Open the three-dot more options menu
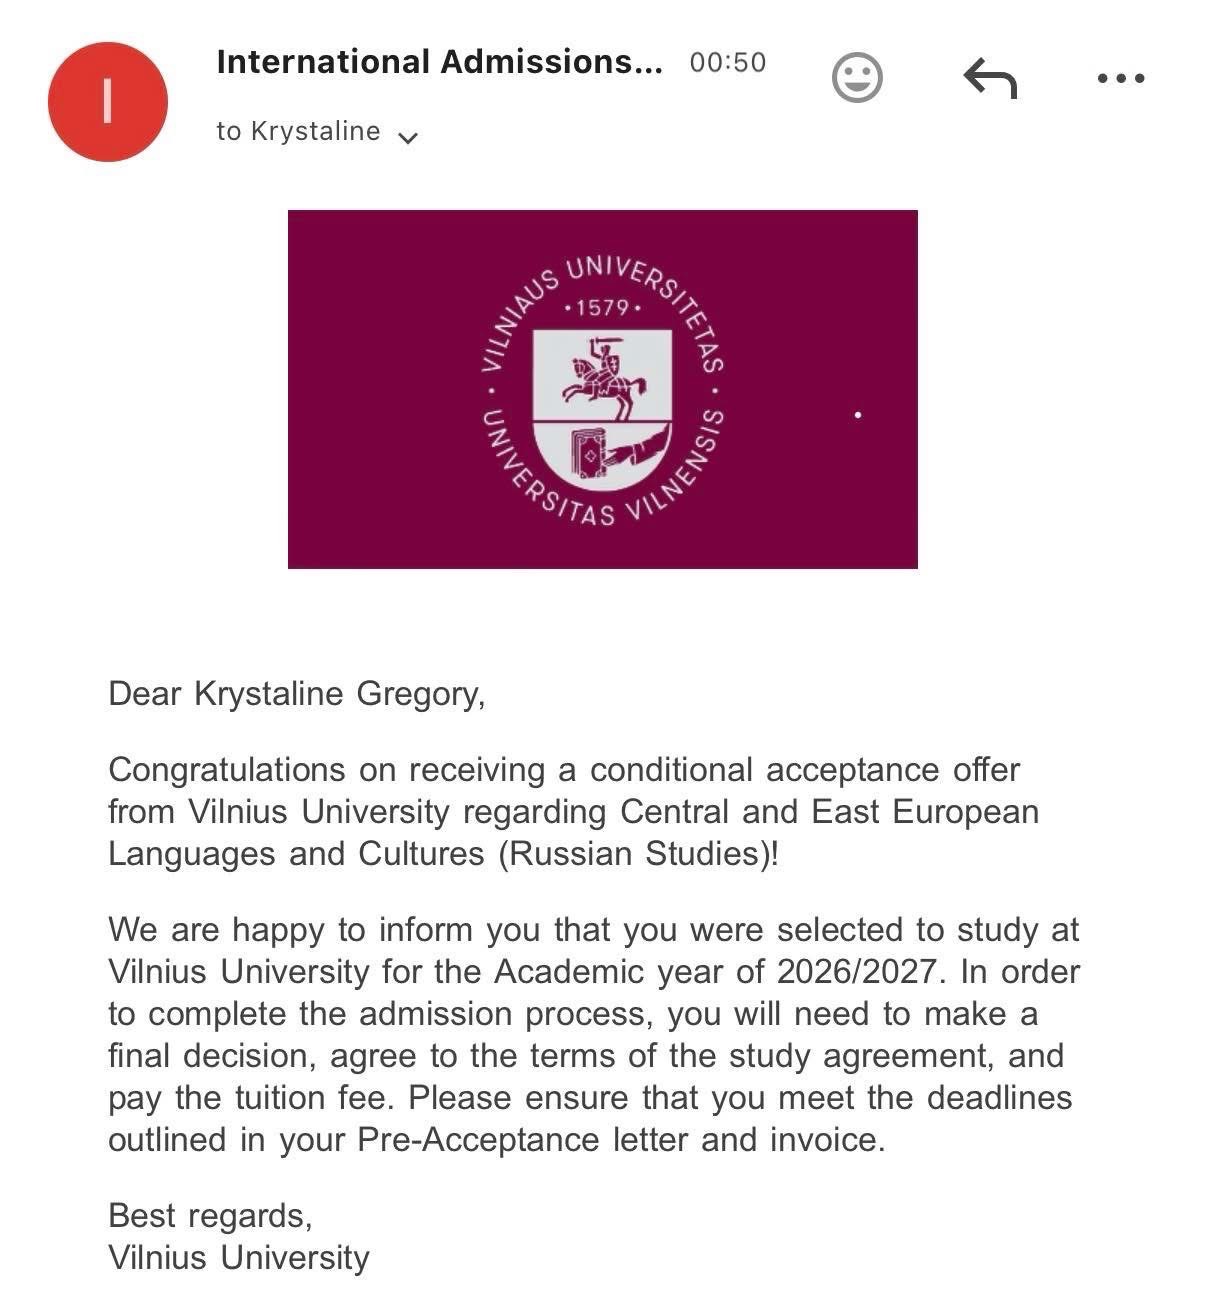Screen dimensions: 1206x1291 pyautogui.click(x=1120, y=78)
